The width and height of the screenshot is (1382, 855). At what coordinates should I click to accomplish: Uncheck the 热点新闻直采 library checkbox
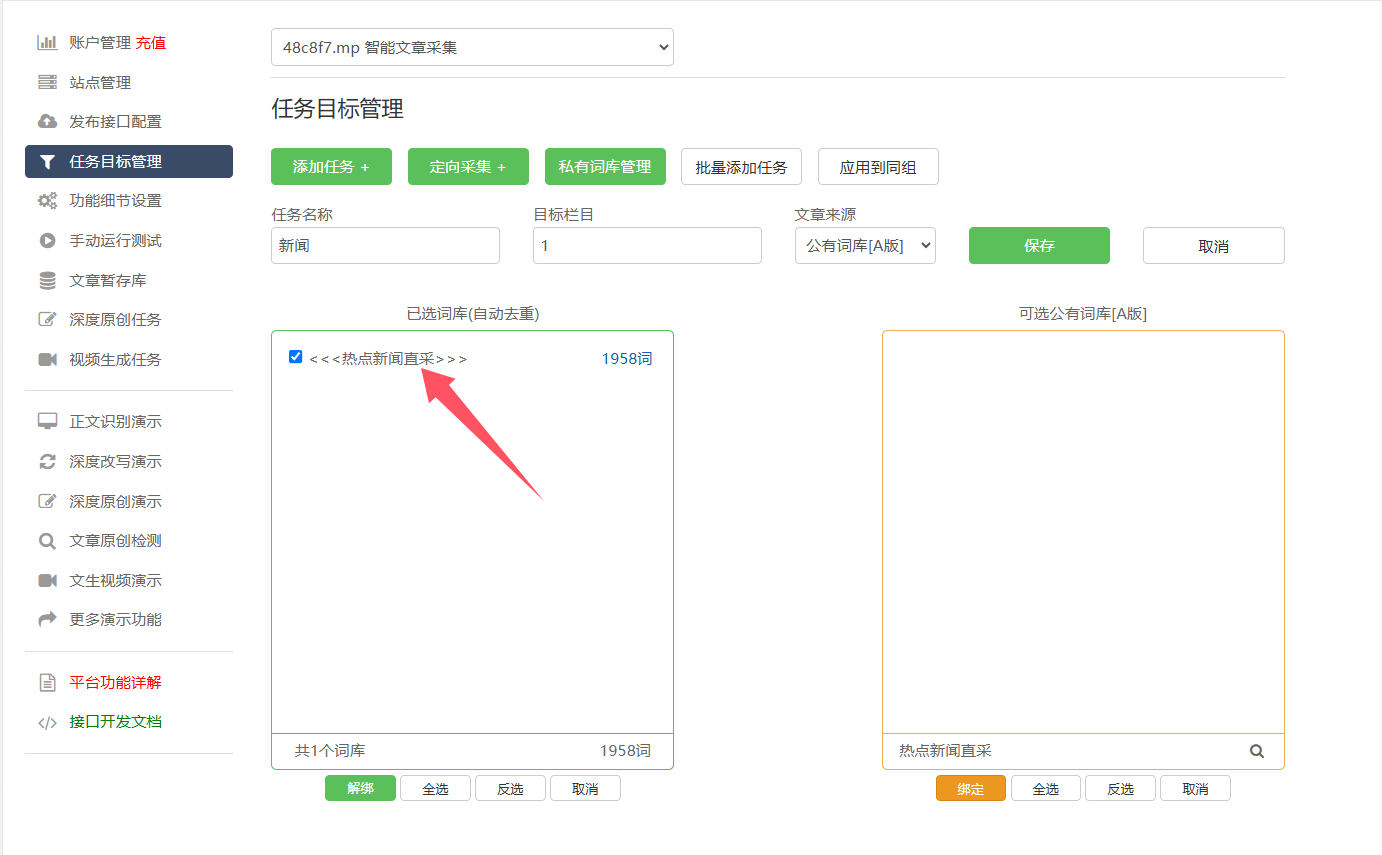tap(295, 357)
